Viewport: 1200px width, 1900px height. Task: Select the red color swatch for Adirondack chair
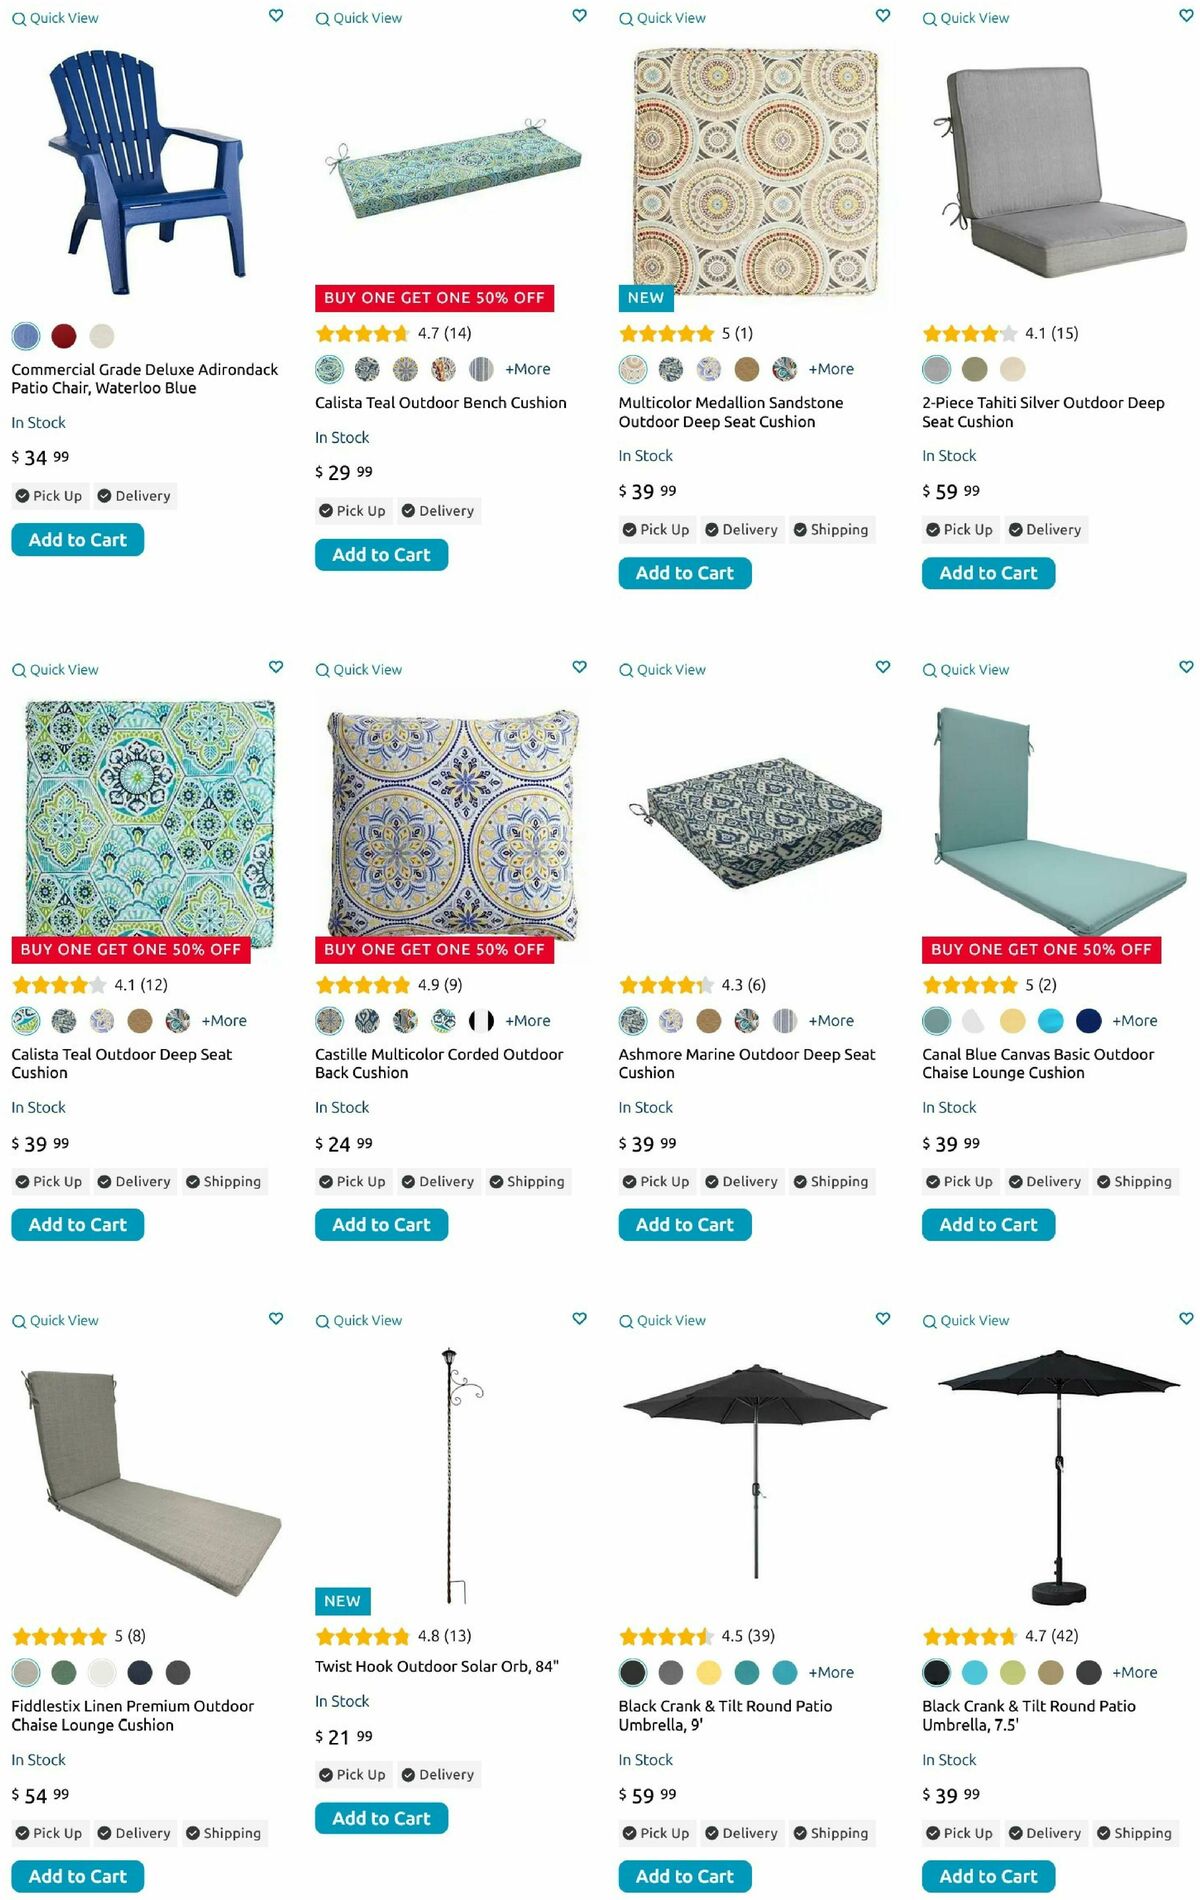pos(64,336)
